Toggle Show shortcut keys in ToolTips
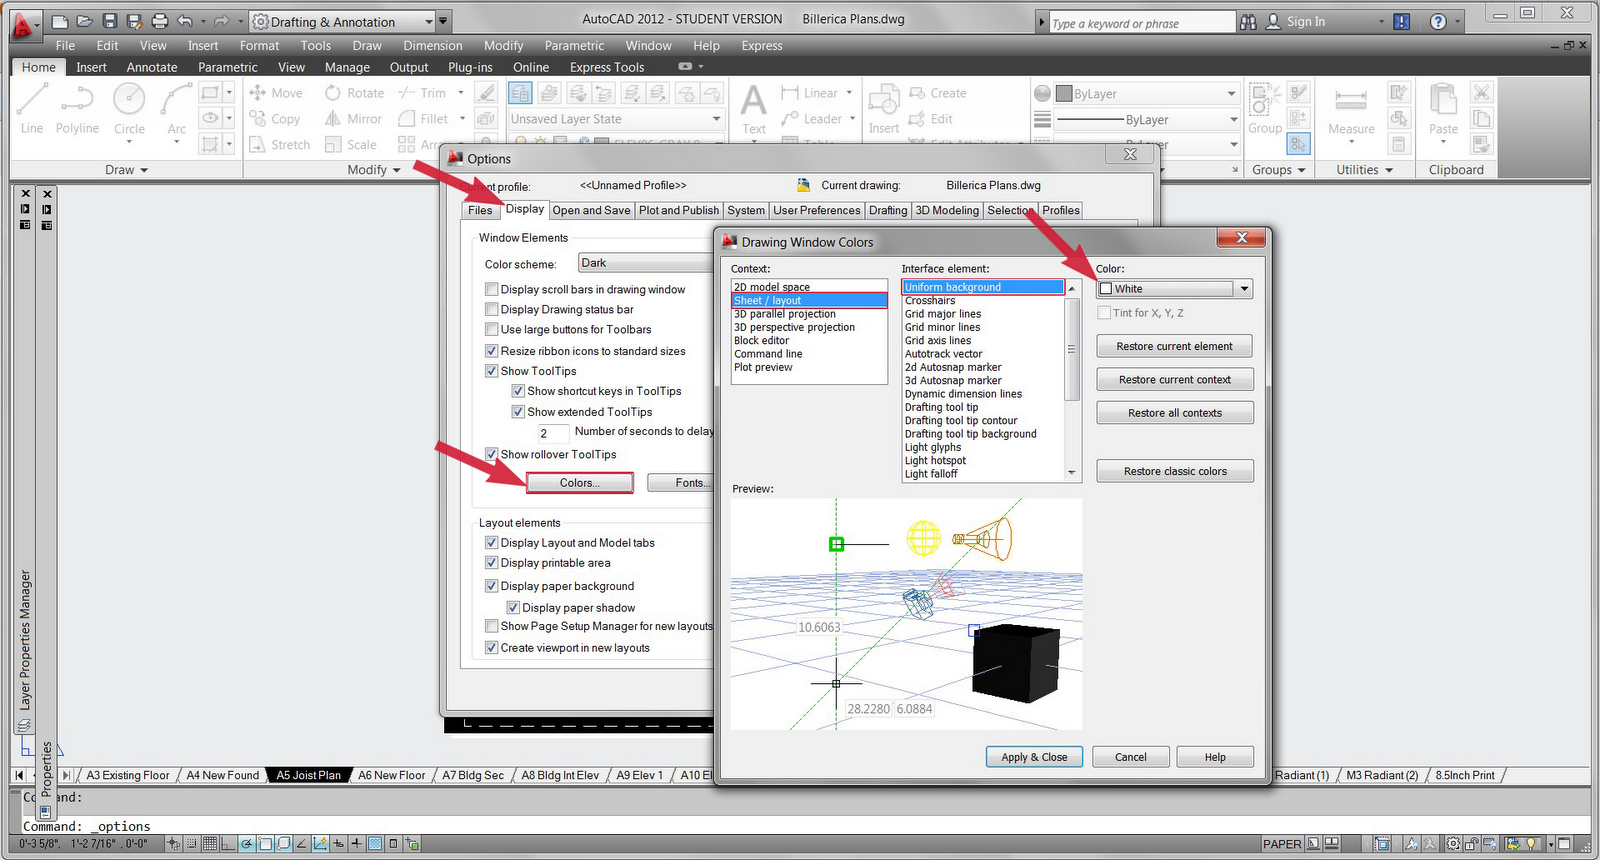This screenshot has width=1600, height=860. [x=518, y=391]
